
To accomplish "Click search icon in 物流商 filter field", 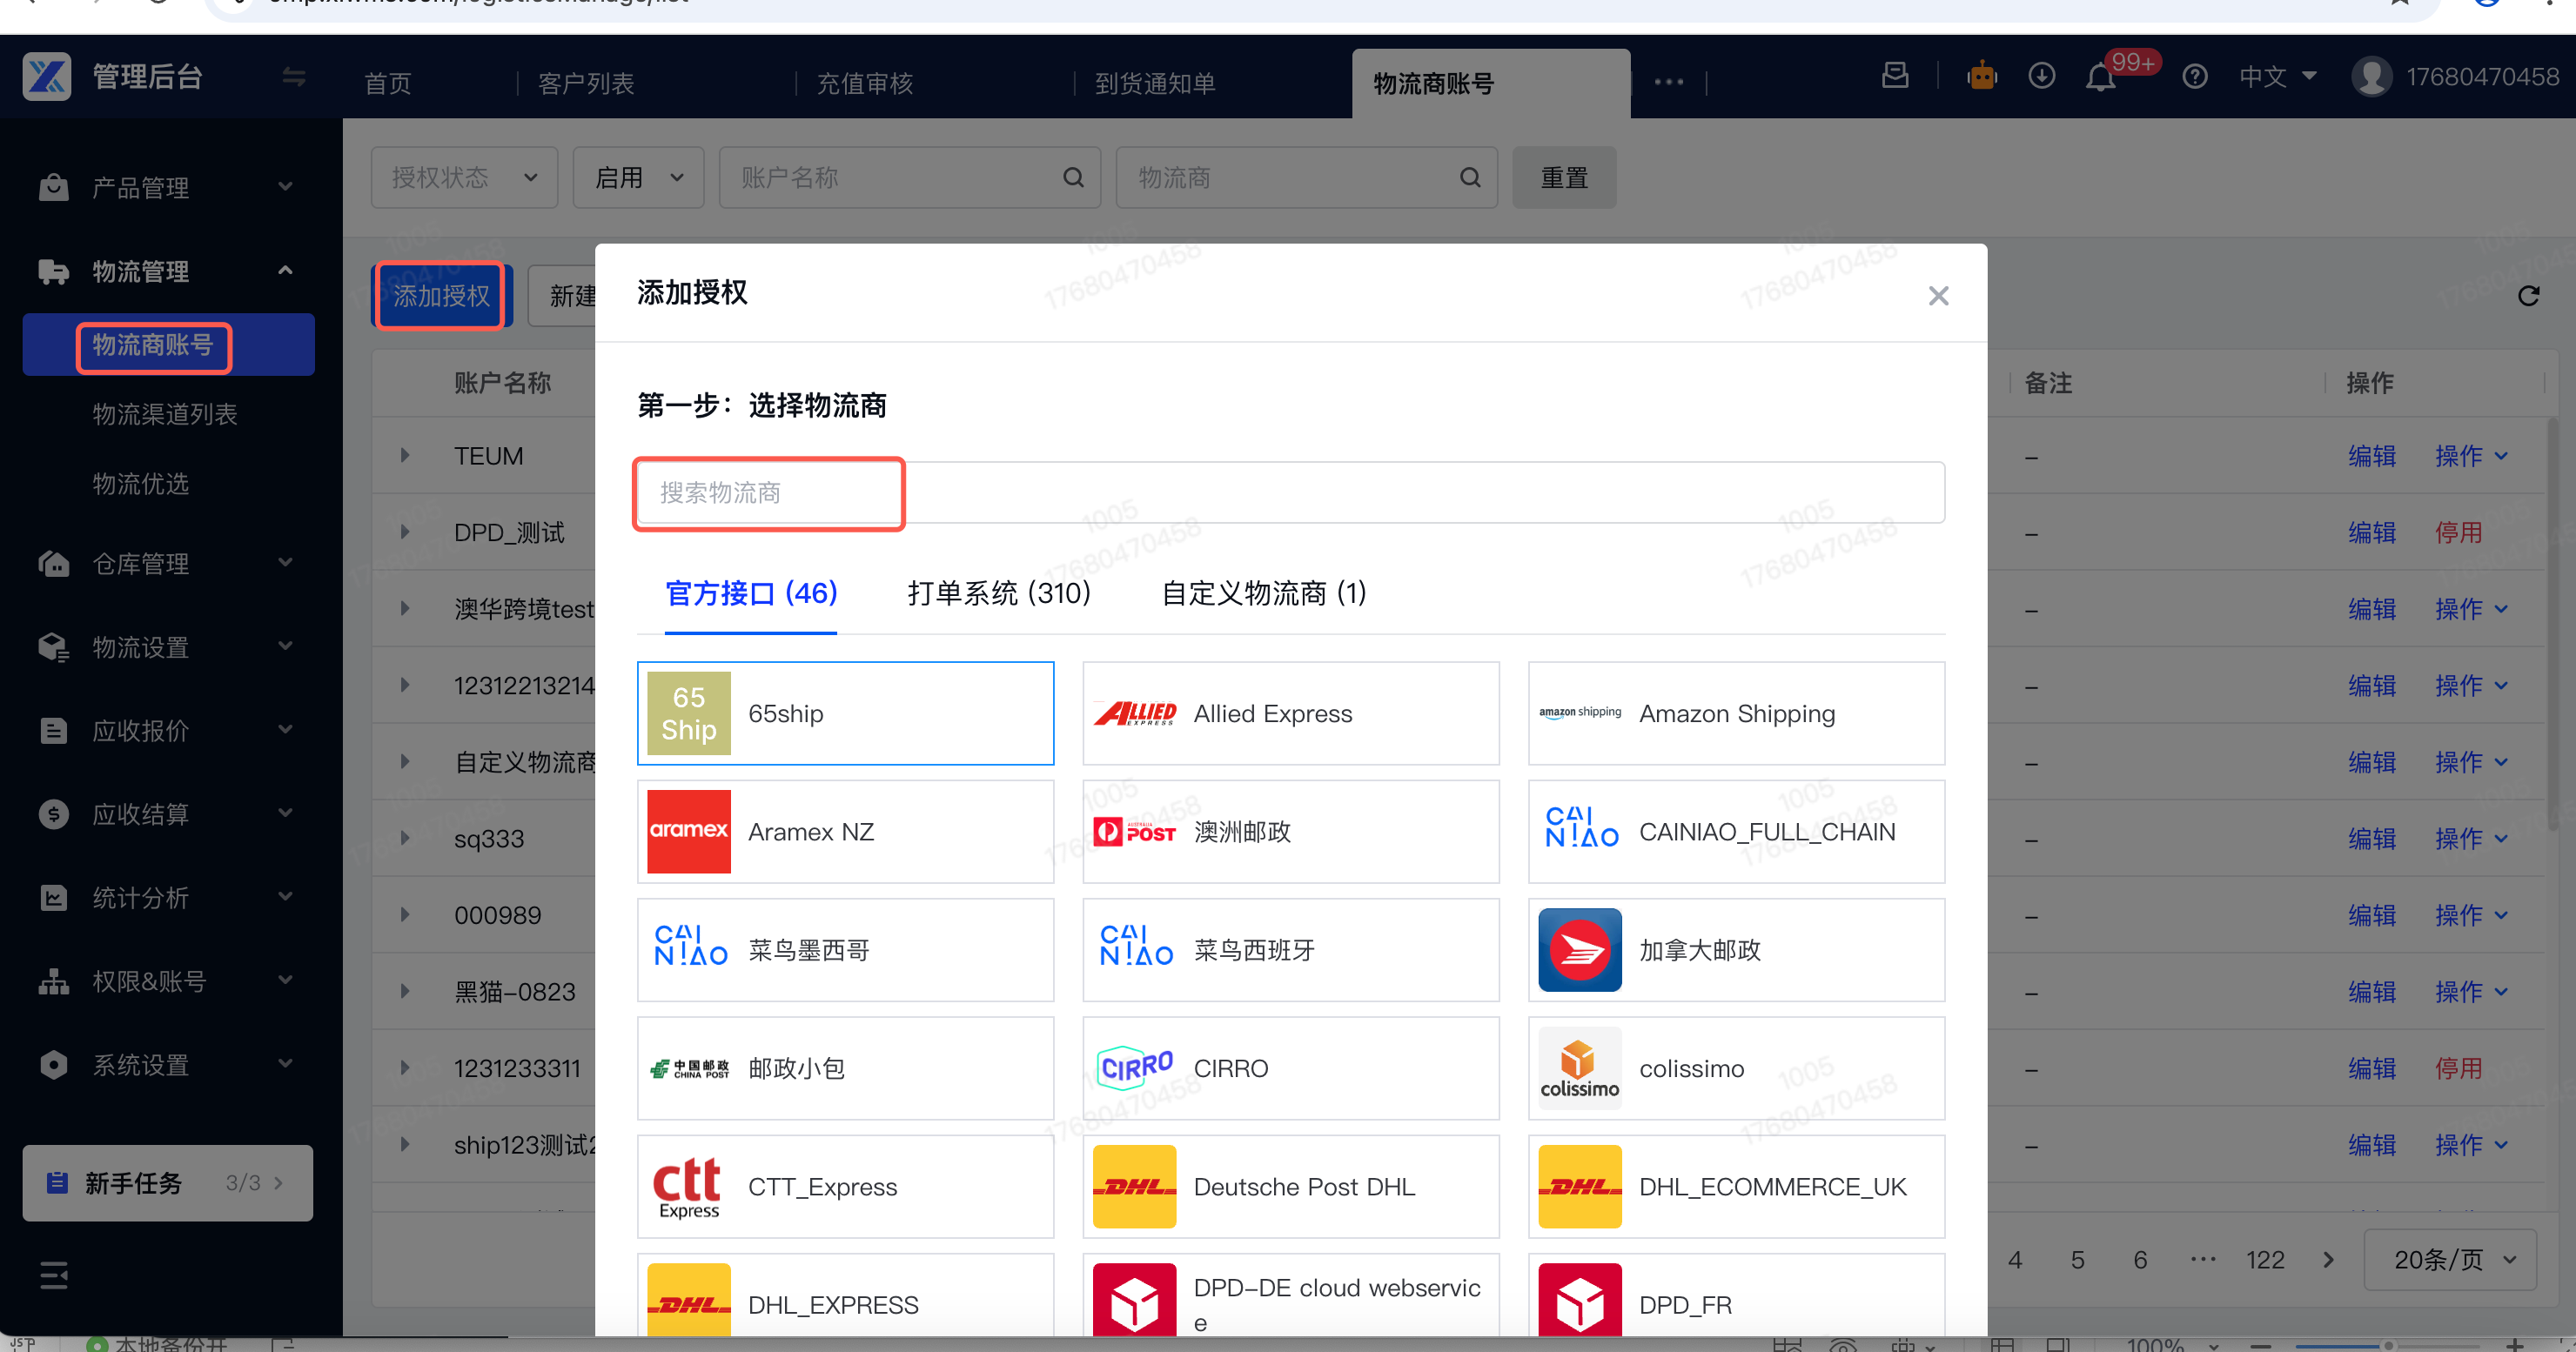I will point(1470,178).
